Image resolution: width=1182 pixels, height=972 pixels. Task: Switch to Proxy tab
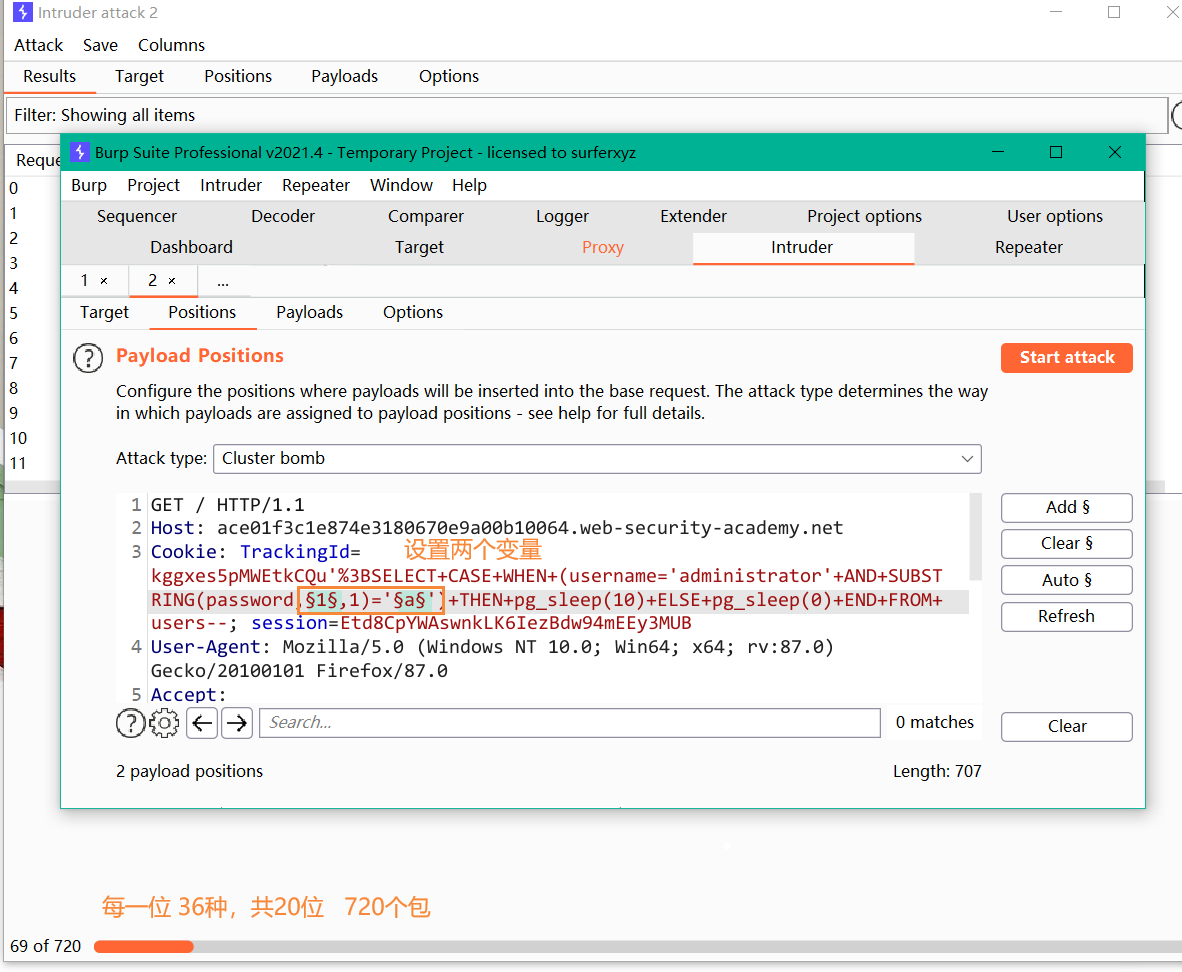[603, 247]
